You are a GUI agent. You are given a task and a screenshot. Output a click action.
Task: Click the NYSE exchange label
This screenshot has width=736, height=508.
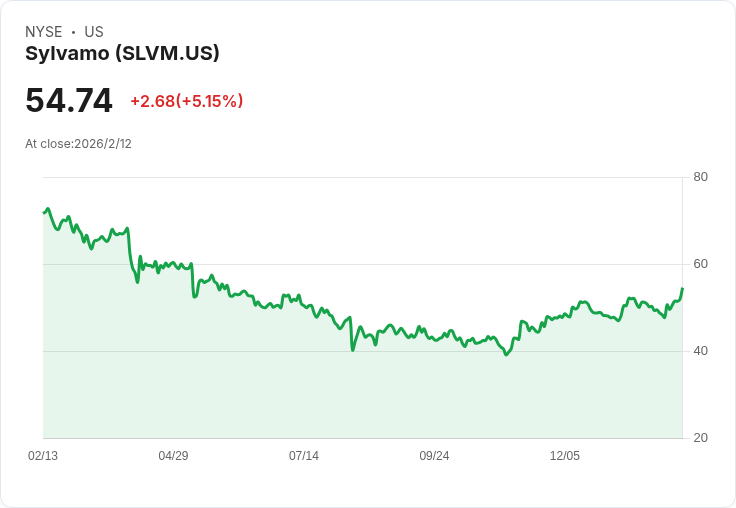click(x=44, y=31)
